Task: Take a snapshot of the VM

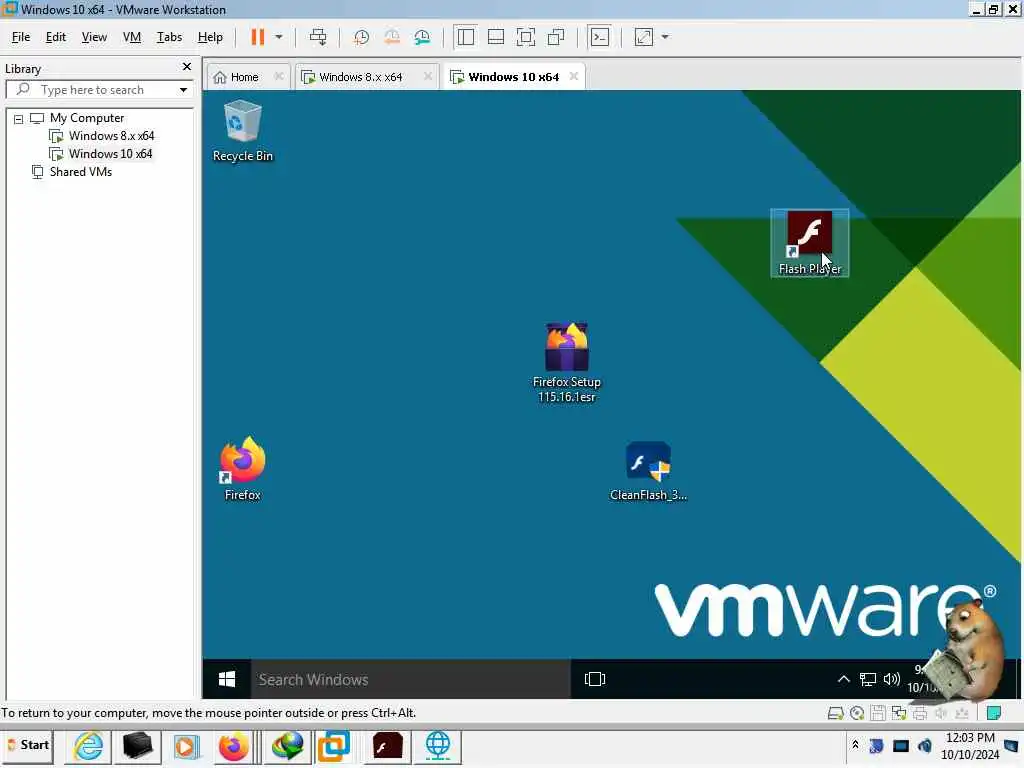Action: click(361, 37)
